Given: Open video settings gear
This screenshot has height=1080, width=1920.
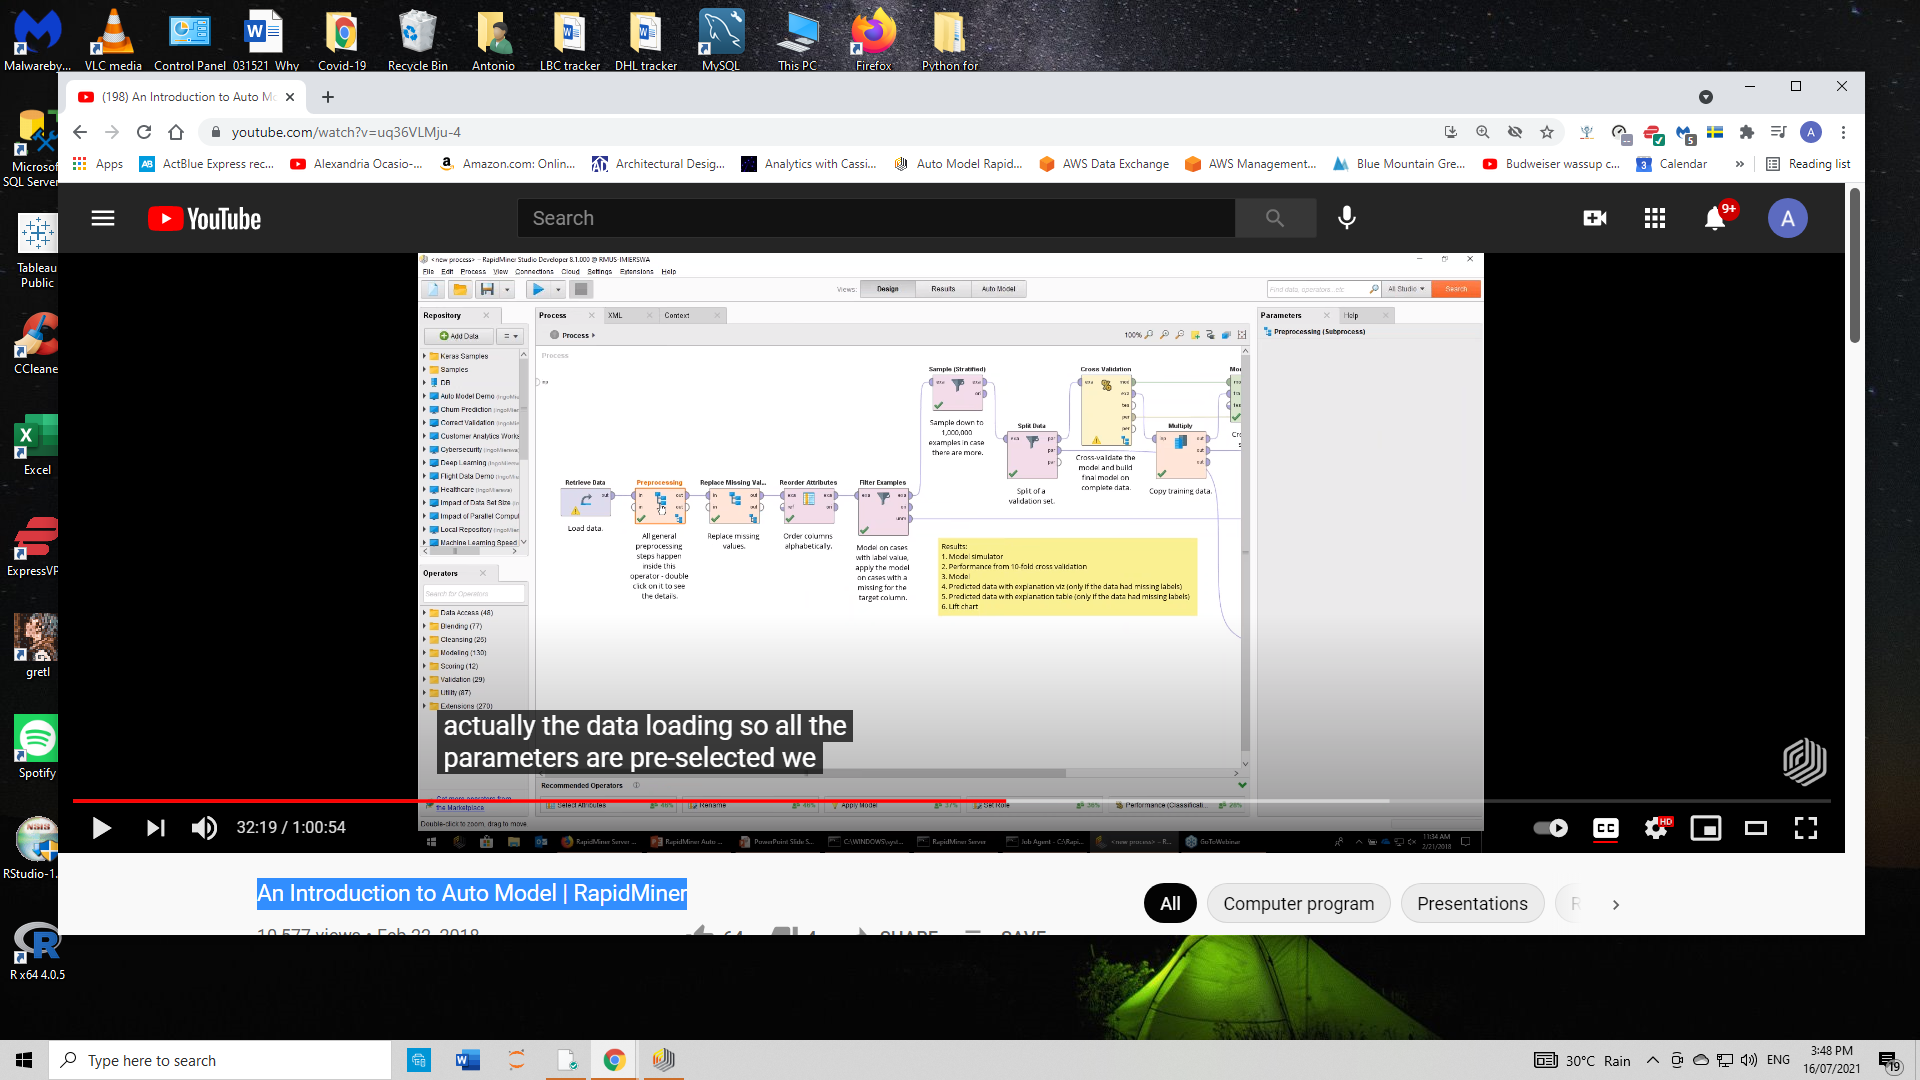Looking at the screenshot, I should click(1656, 828).
